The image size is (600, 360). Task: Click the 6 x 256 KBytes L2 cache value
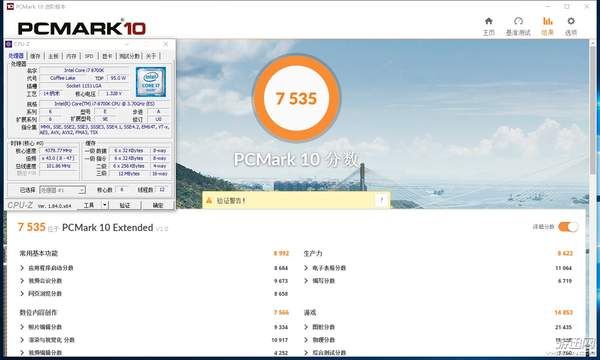coord(129,166)
